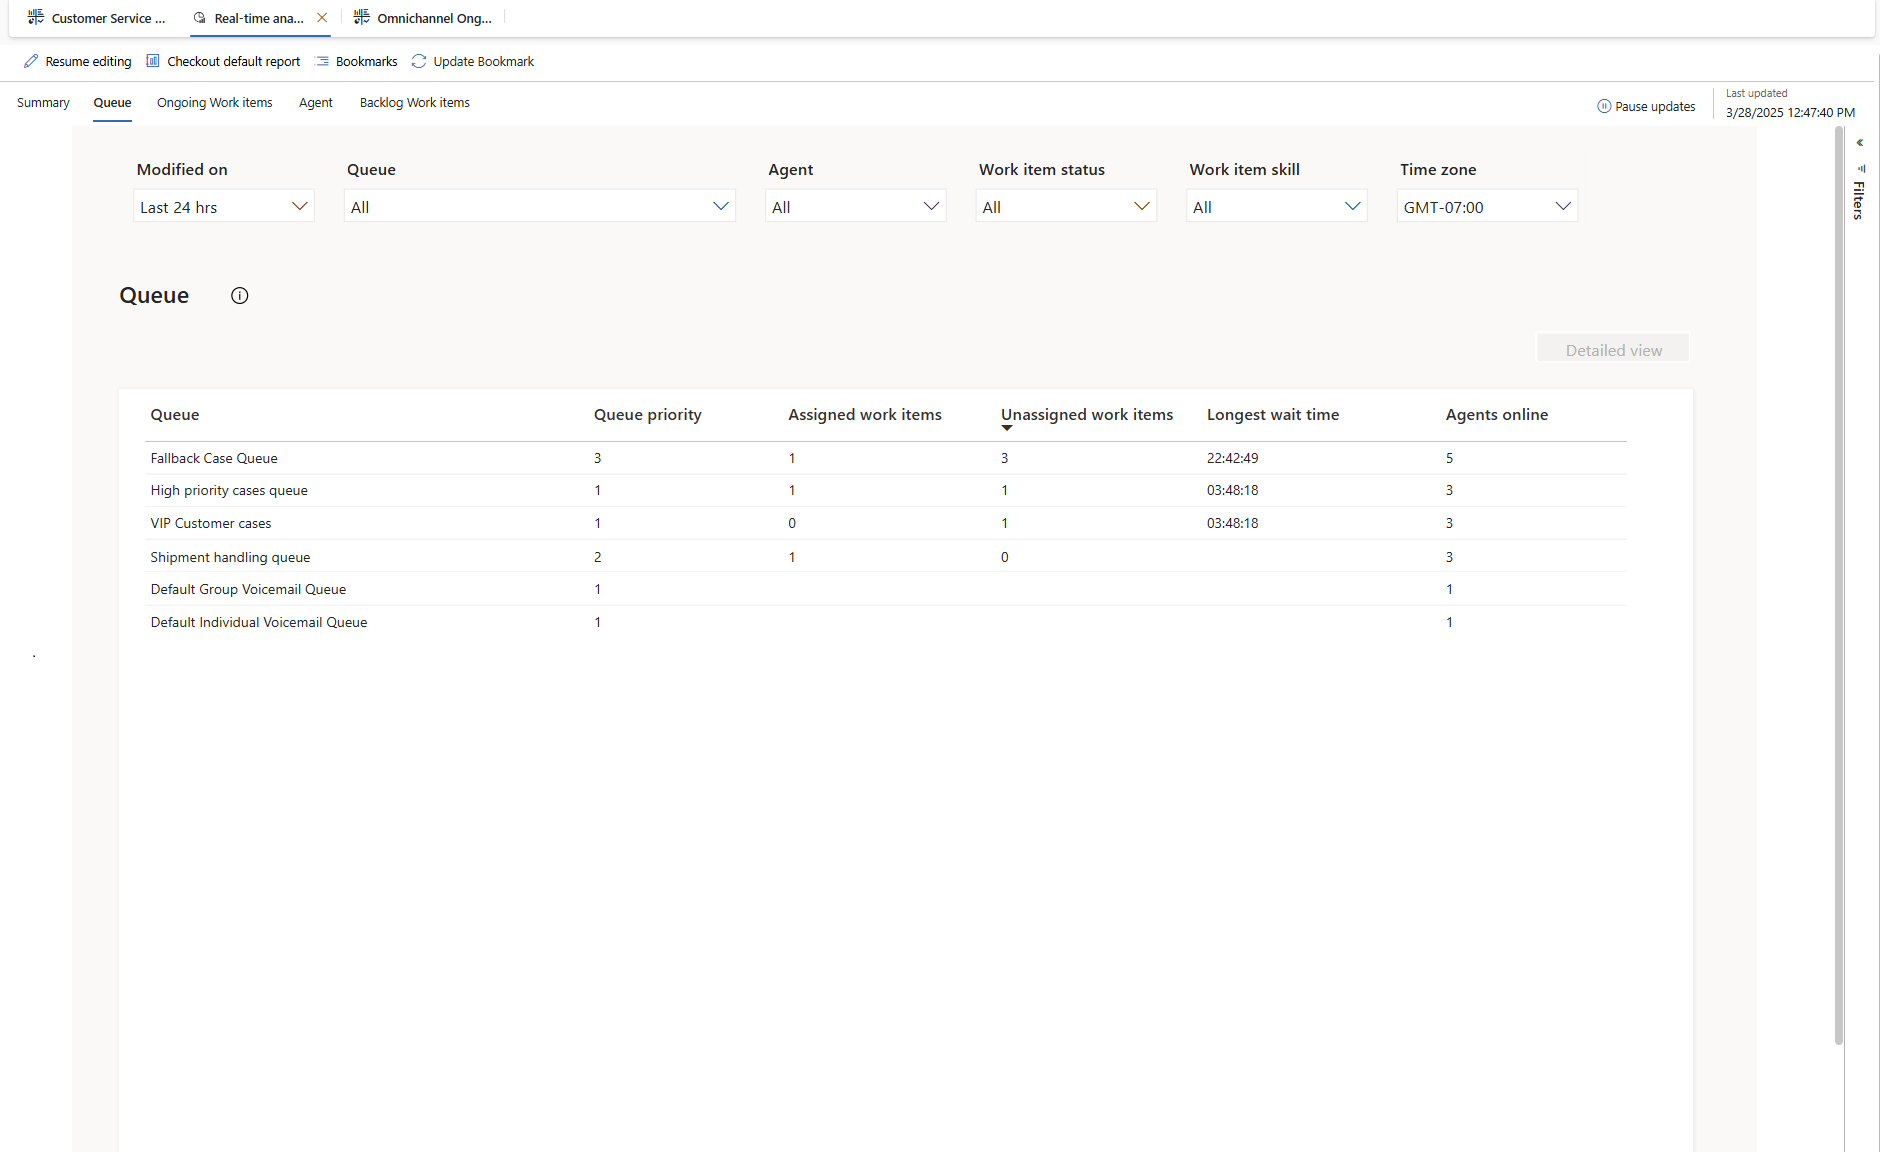Select Default Group Voicemail Queue row
The width and height of the screenshot is (1880, 1152).
885,589
